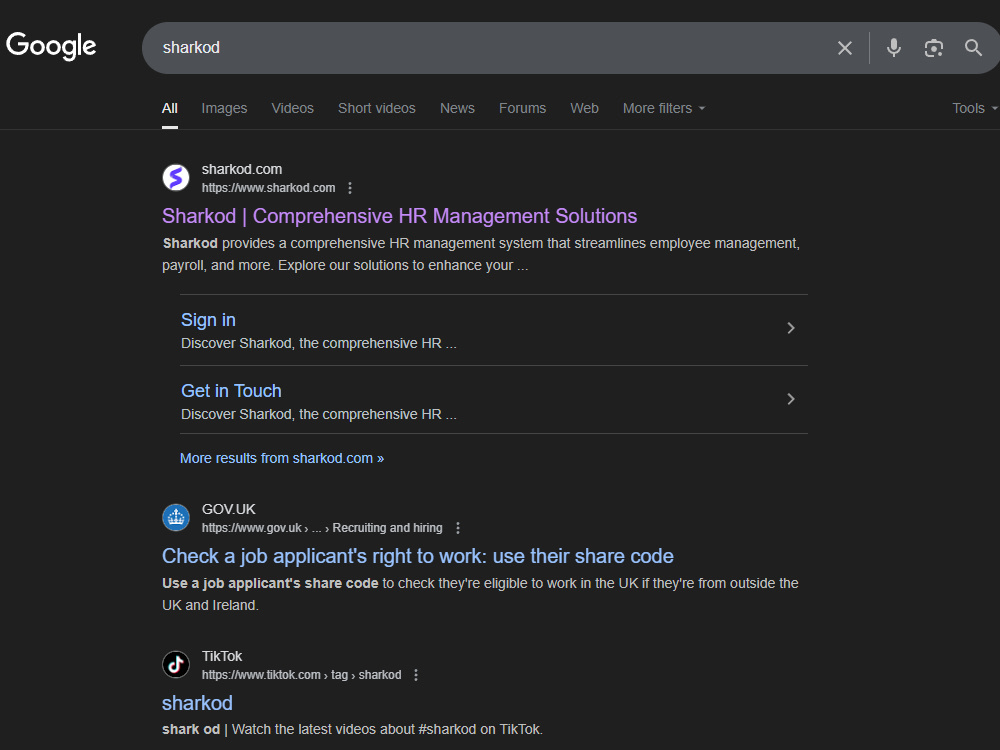The width and height of the screenshot is (1000, 750).
Task: Open Sharkod Comprehensive HR Management Solutions link
Action: 399,216
